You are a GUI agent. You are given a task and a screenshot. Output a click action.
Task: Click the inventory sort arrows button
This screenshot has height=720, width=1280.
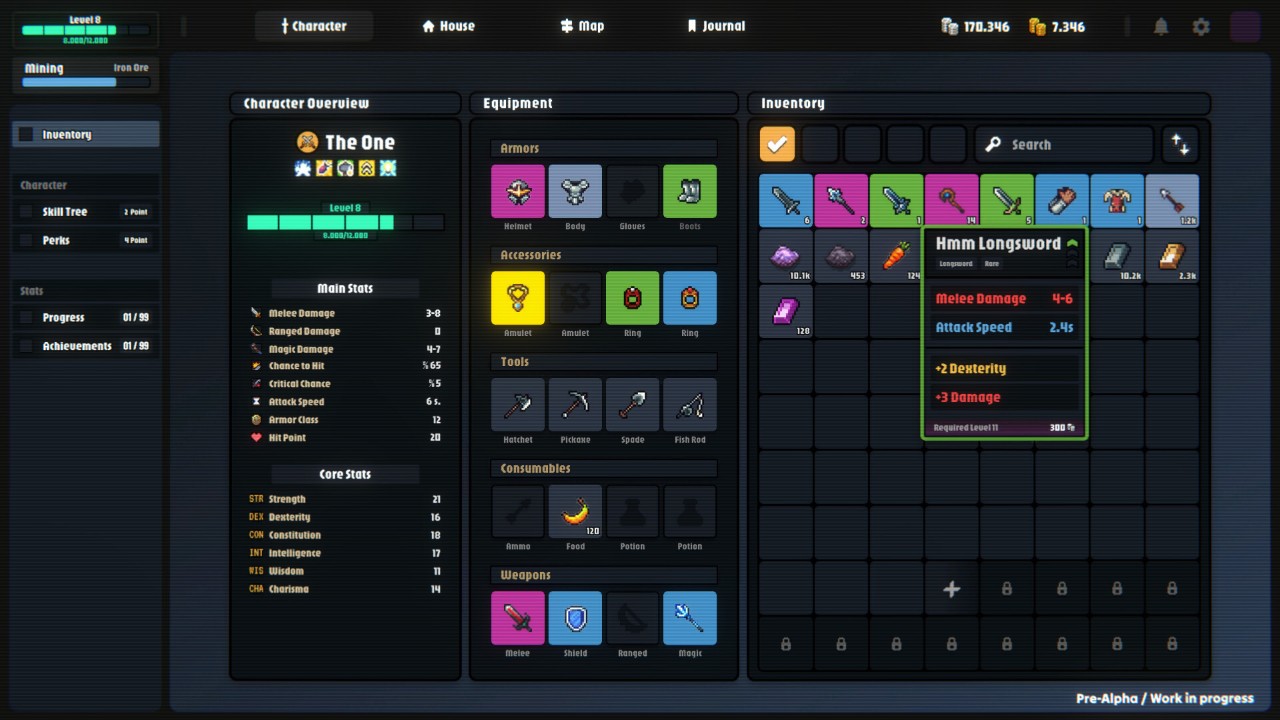coord(1180,145)
